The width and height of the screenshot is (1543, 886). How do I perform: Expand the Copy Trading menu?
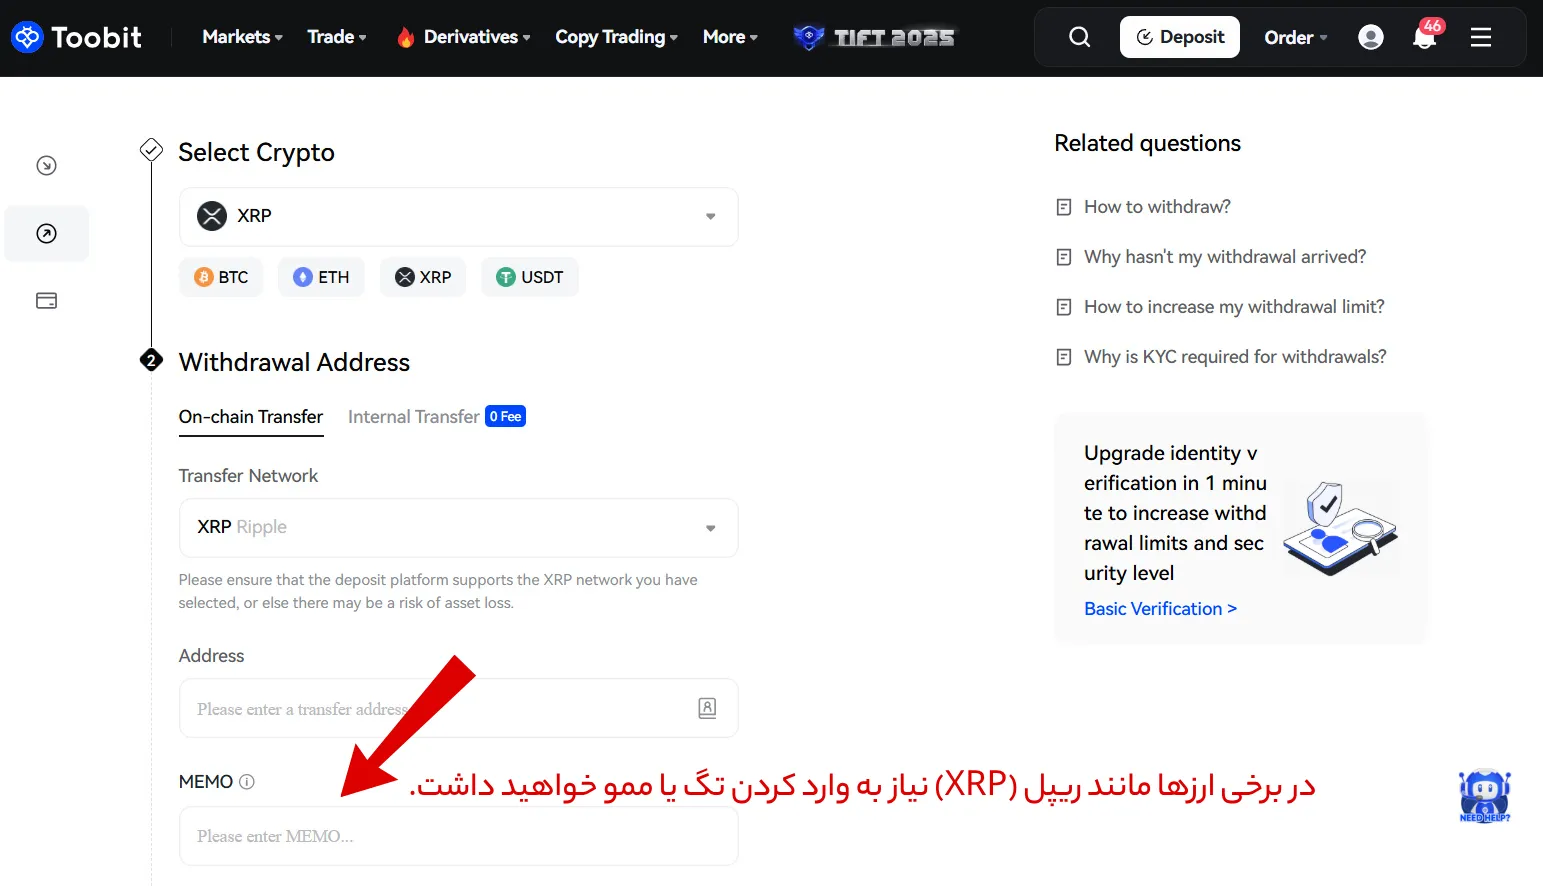pyautogui.click(x=617, y=37)
